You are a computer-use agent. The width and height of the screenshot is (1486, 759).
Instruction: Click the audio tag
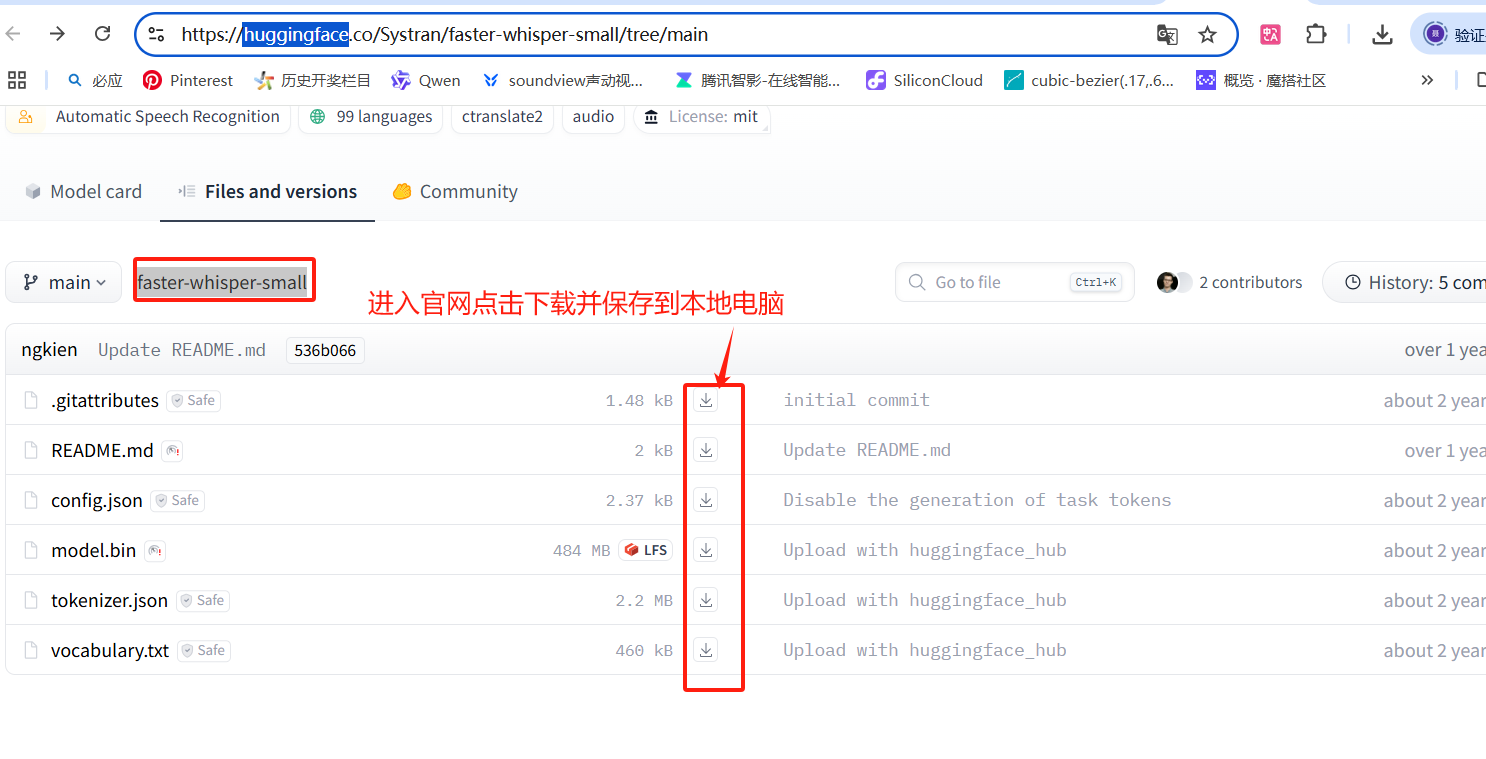(593, 117)
